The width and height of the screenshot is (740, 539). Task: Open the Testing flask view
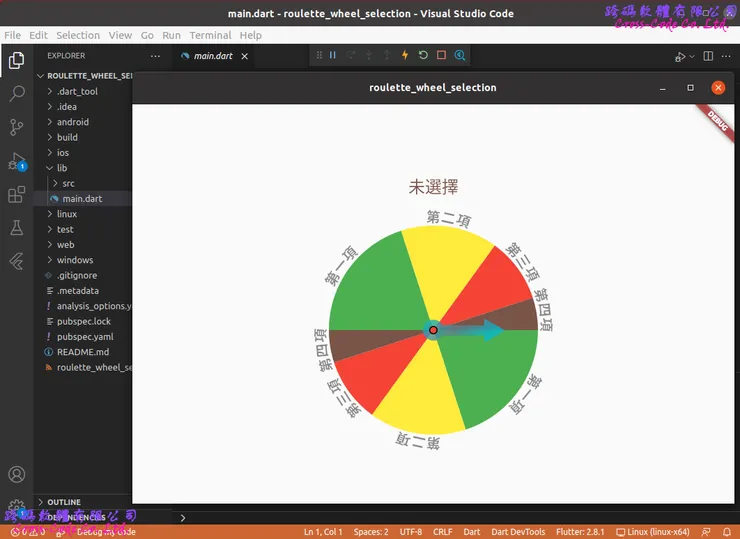(17, 228)
